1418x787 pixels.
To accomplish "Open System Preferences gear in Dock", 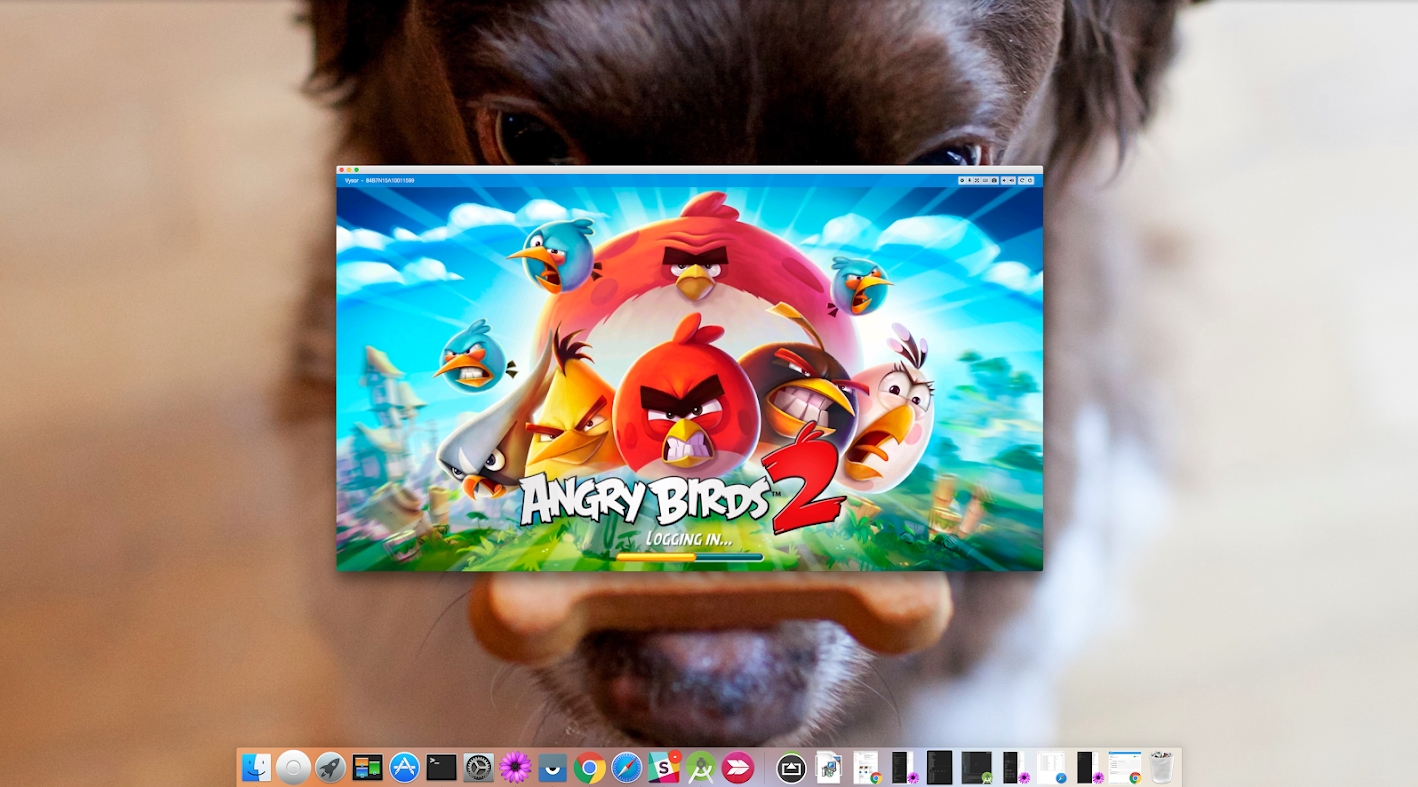I will point(478,768).
